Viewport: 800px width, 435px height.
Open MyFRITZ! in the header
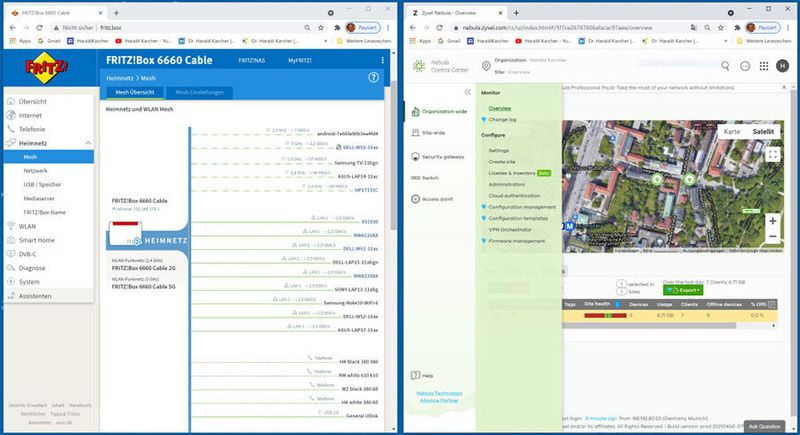coord(299,60)
